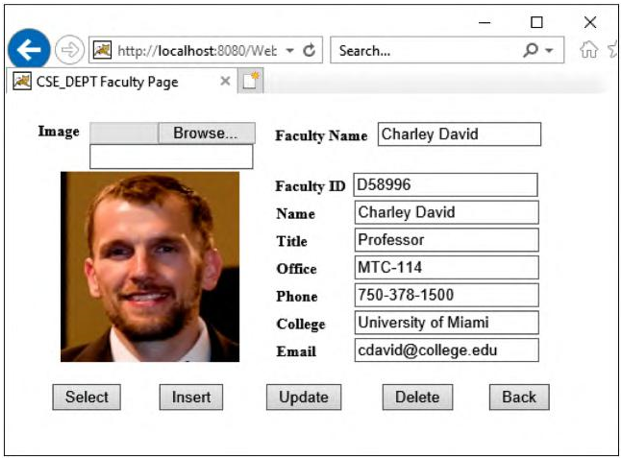Click the Phone label
This screenshot has height=460, width=625.
(x=297, y=296)
